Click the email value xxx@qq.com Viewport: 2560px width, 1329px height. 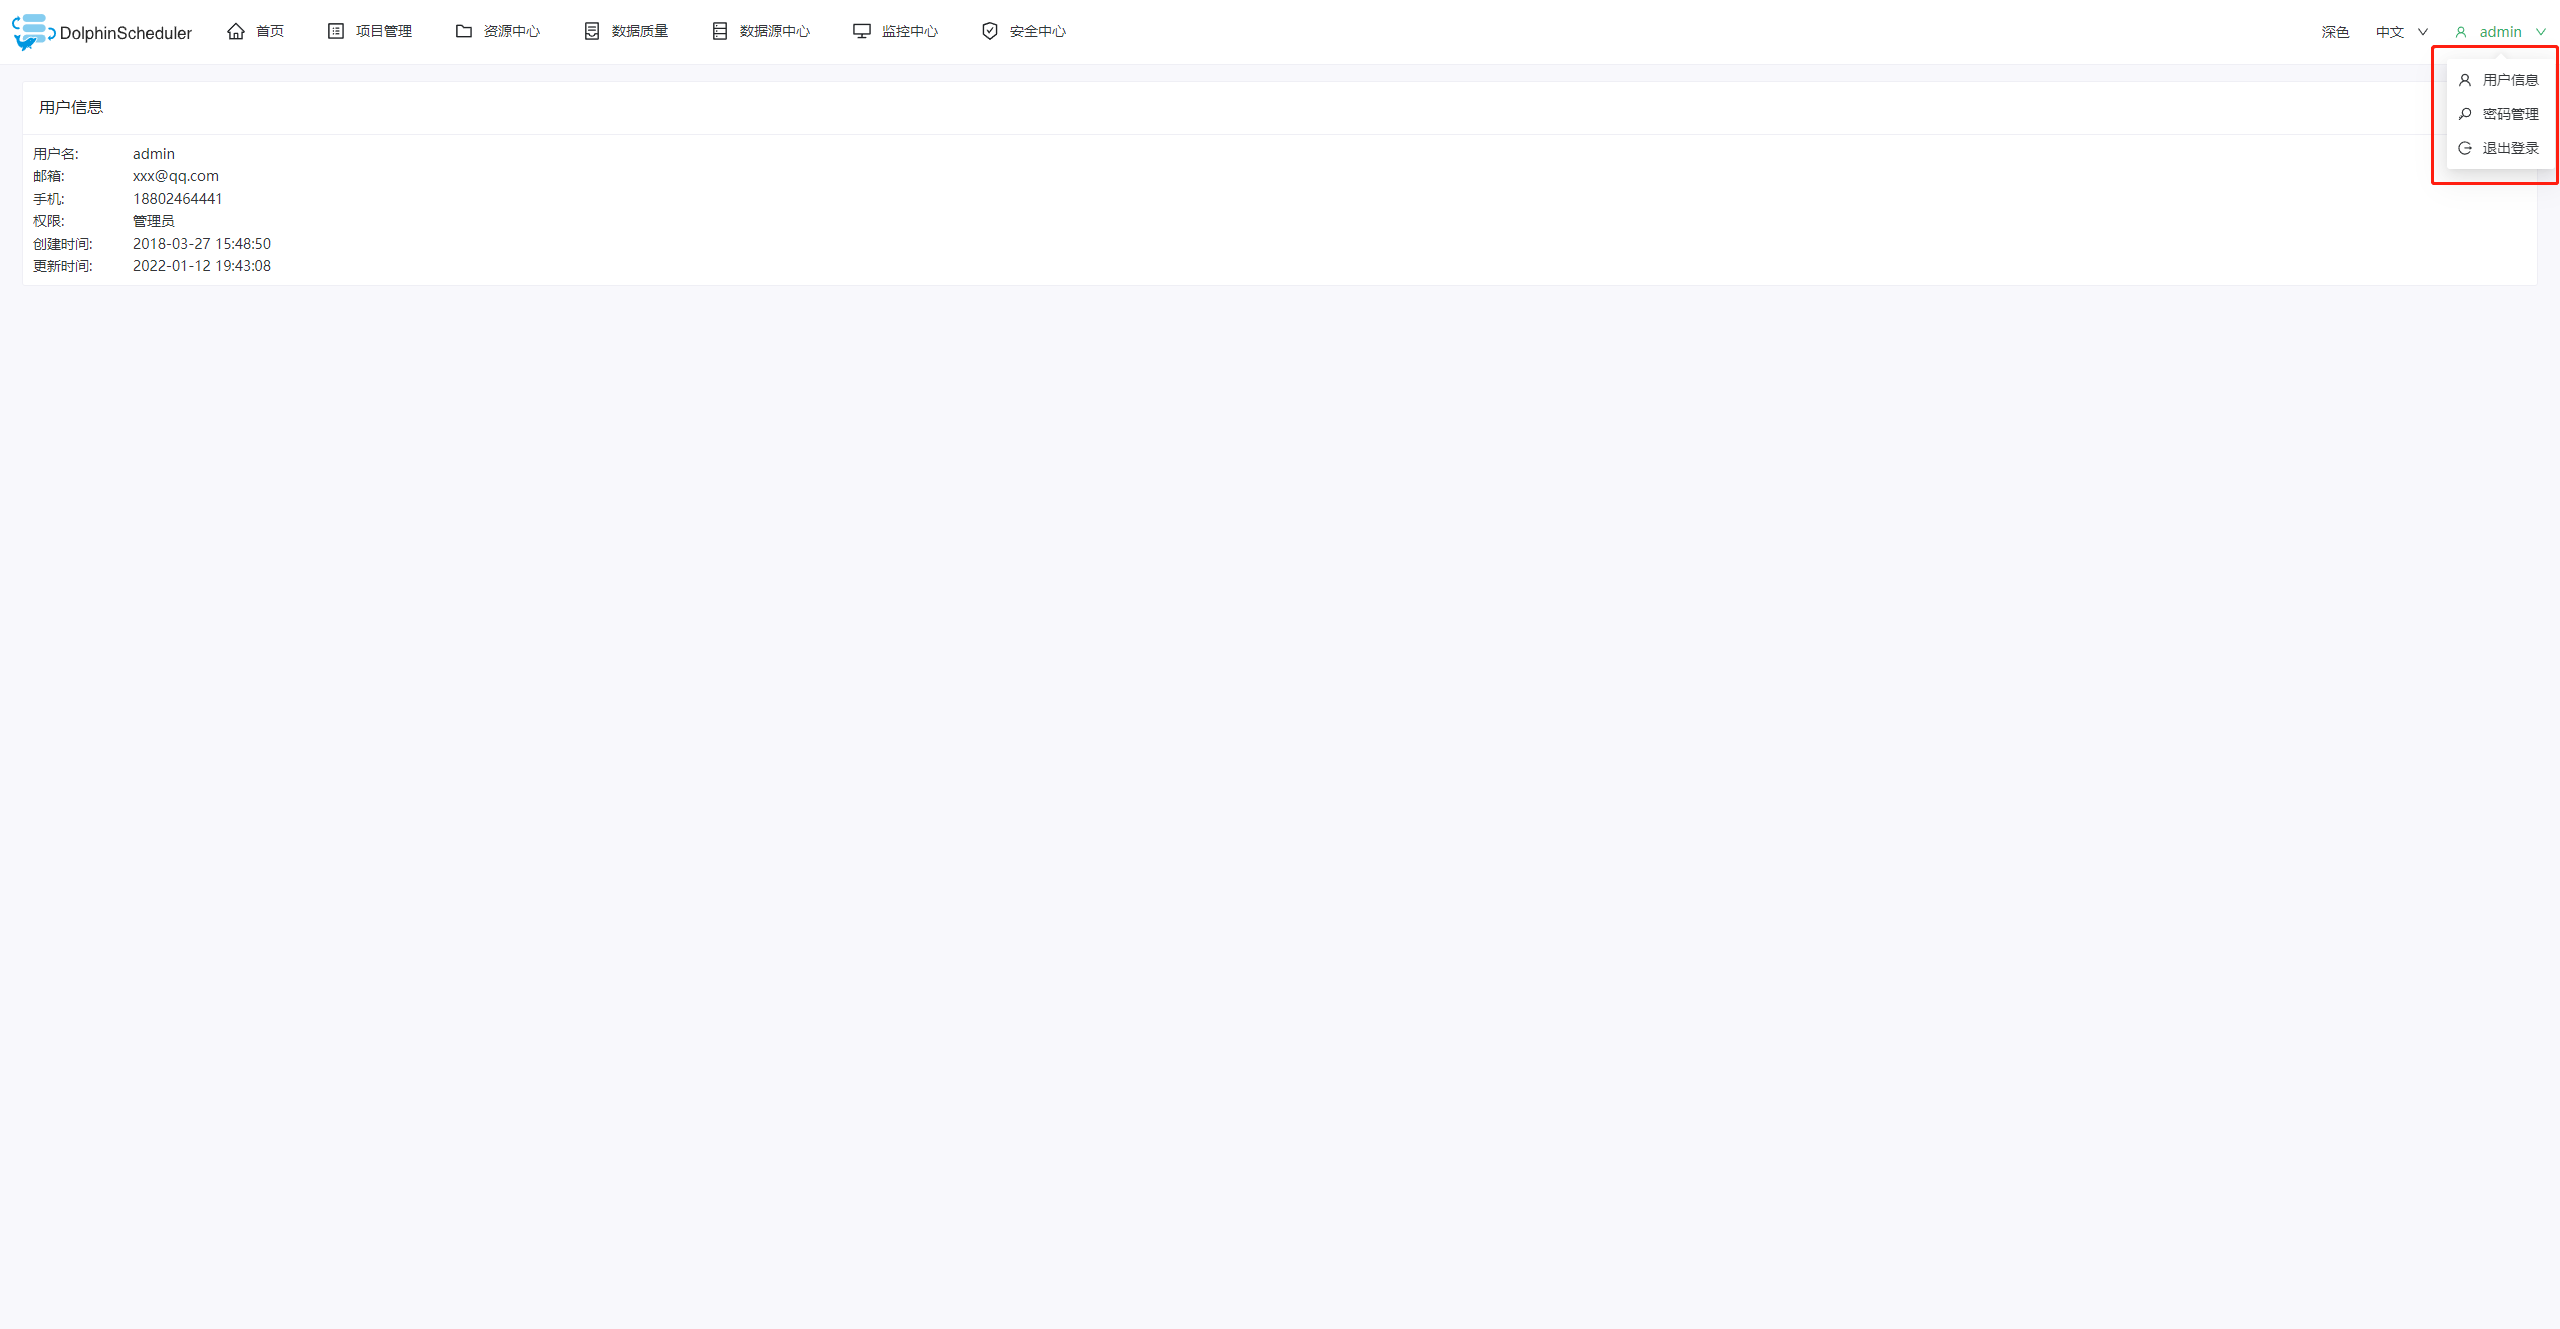pos(176,176)
